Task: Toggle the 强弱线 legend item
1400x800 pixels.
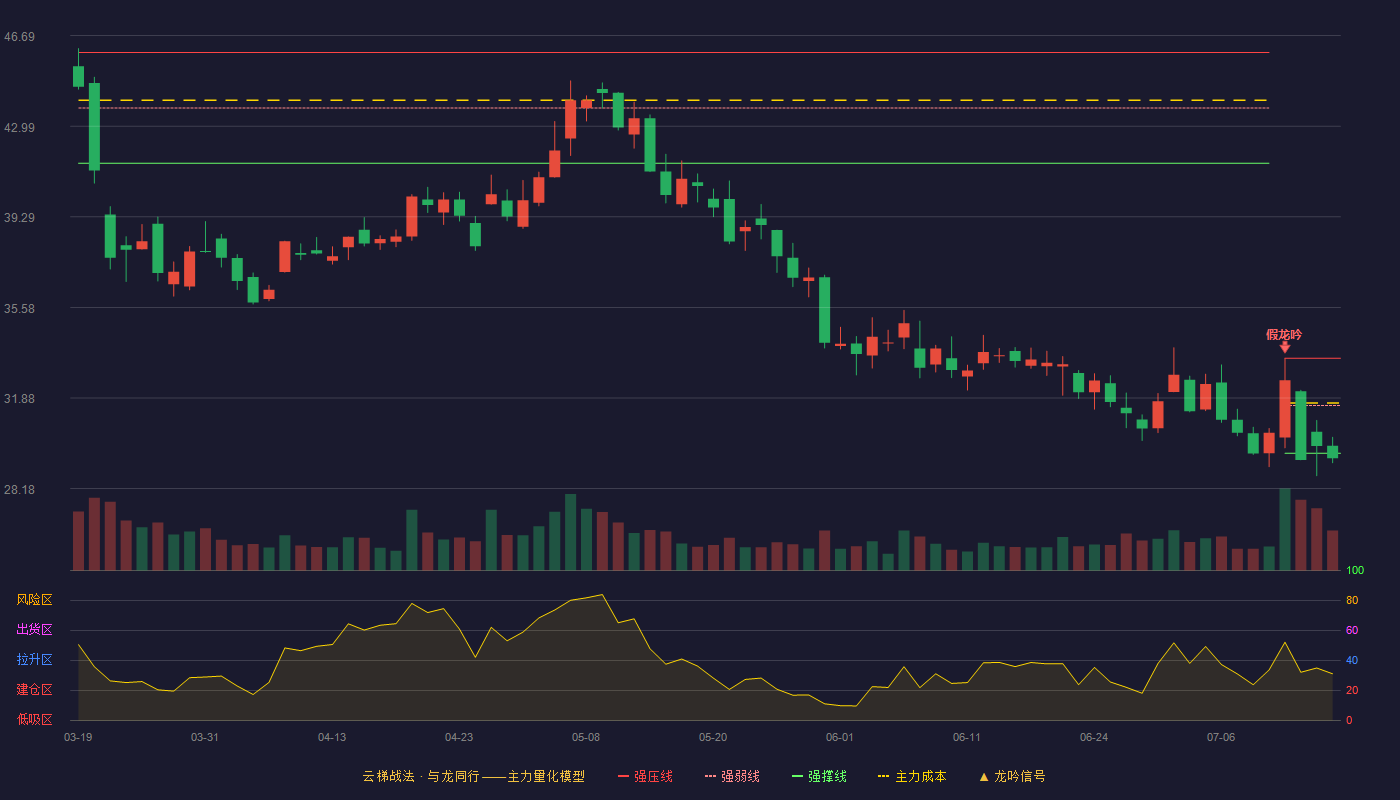Action: [x=732, y=776]
